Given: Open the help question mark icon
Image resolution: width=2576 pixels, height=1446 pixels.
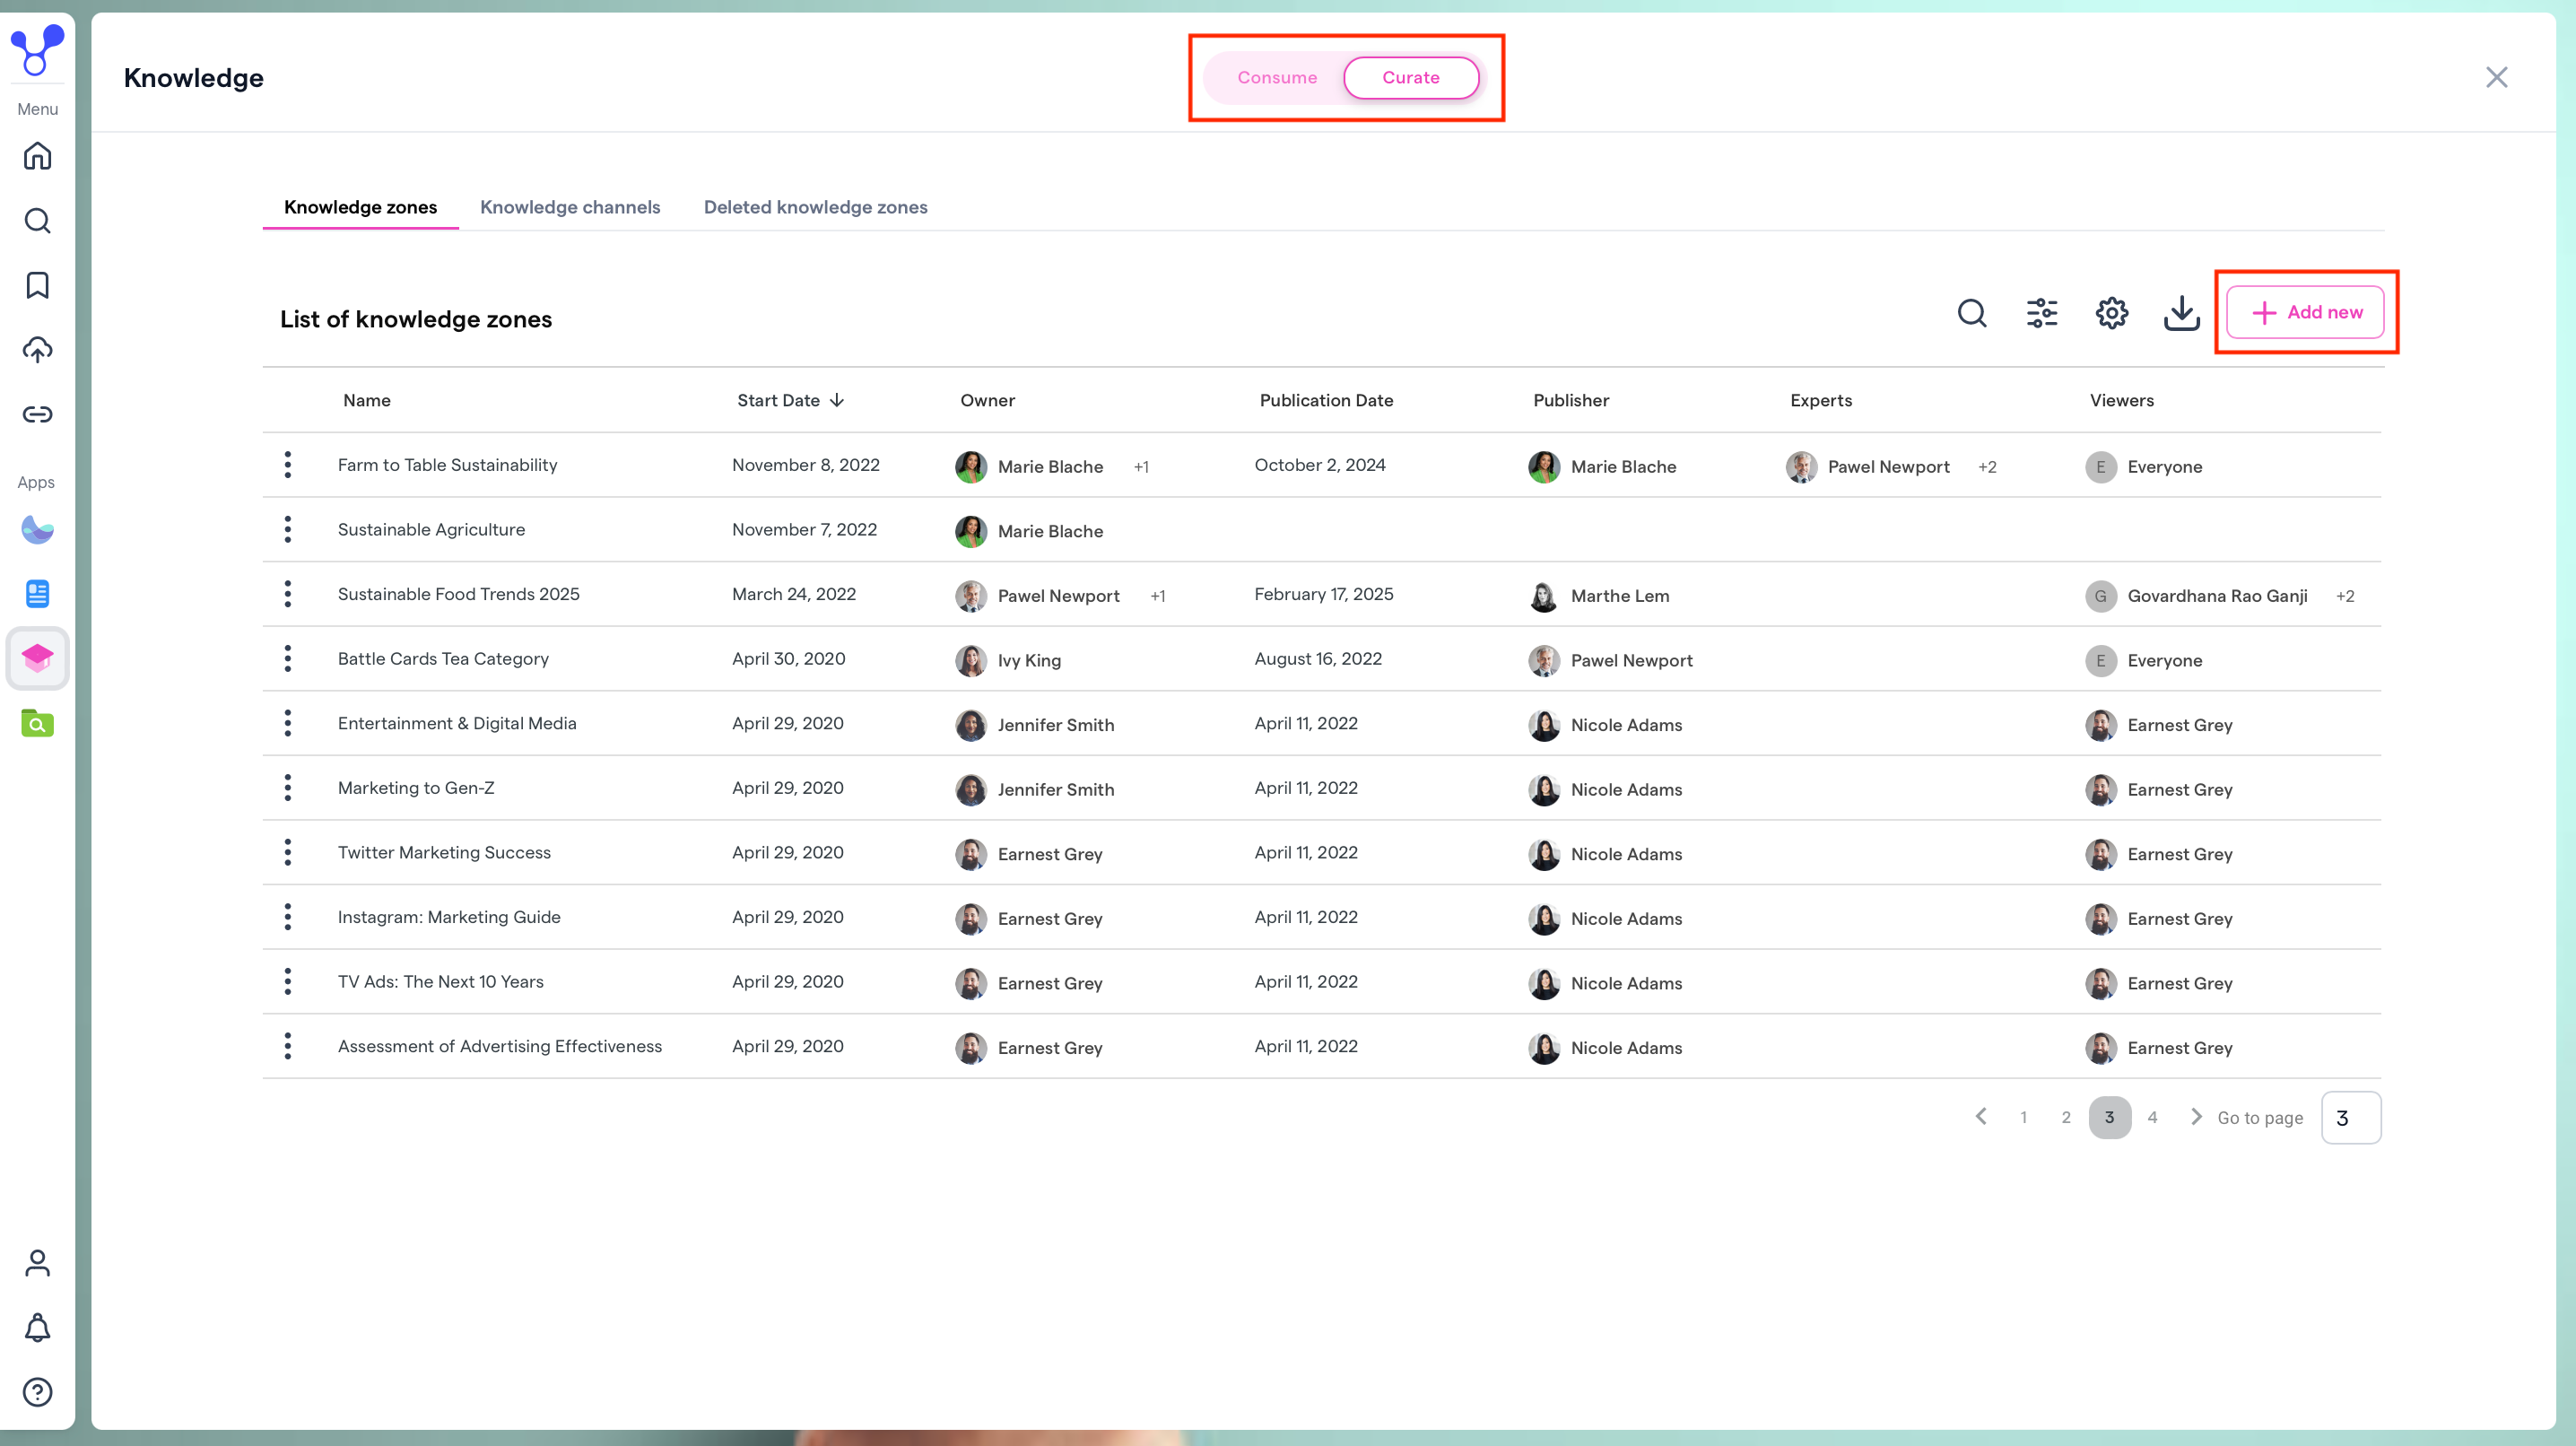Looking at the screenshot, I should point(37,1392).
